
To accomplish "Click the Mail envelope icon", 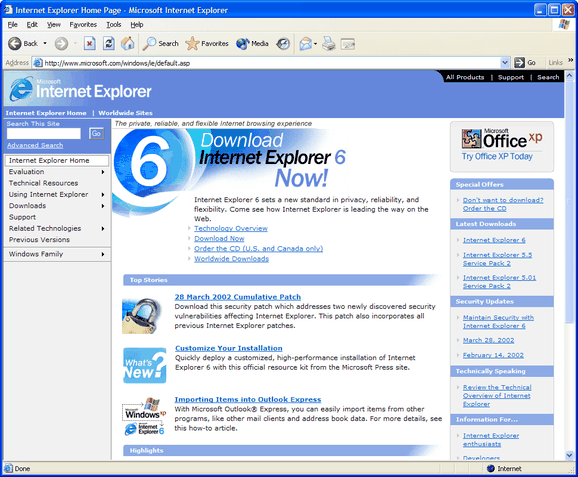I will pyautogui.click(x=305, y=44).
